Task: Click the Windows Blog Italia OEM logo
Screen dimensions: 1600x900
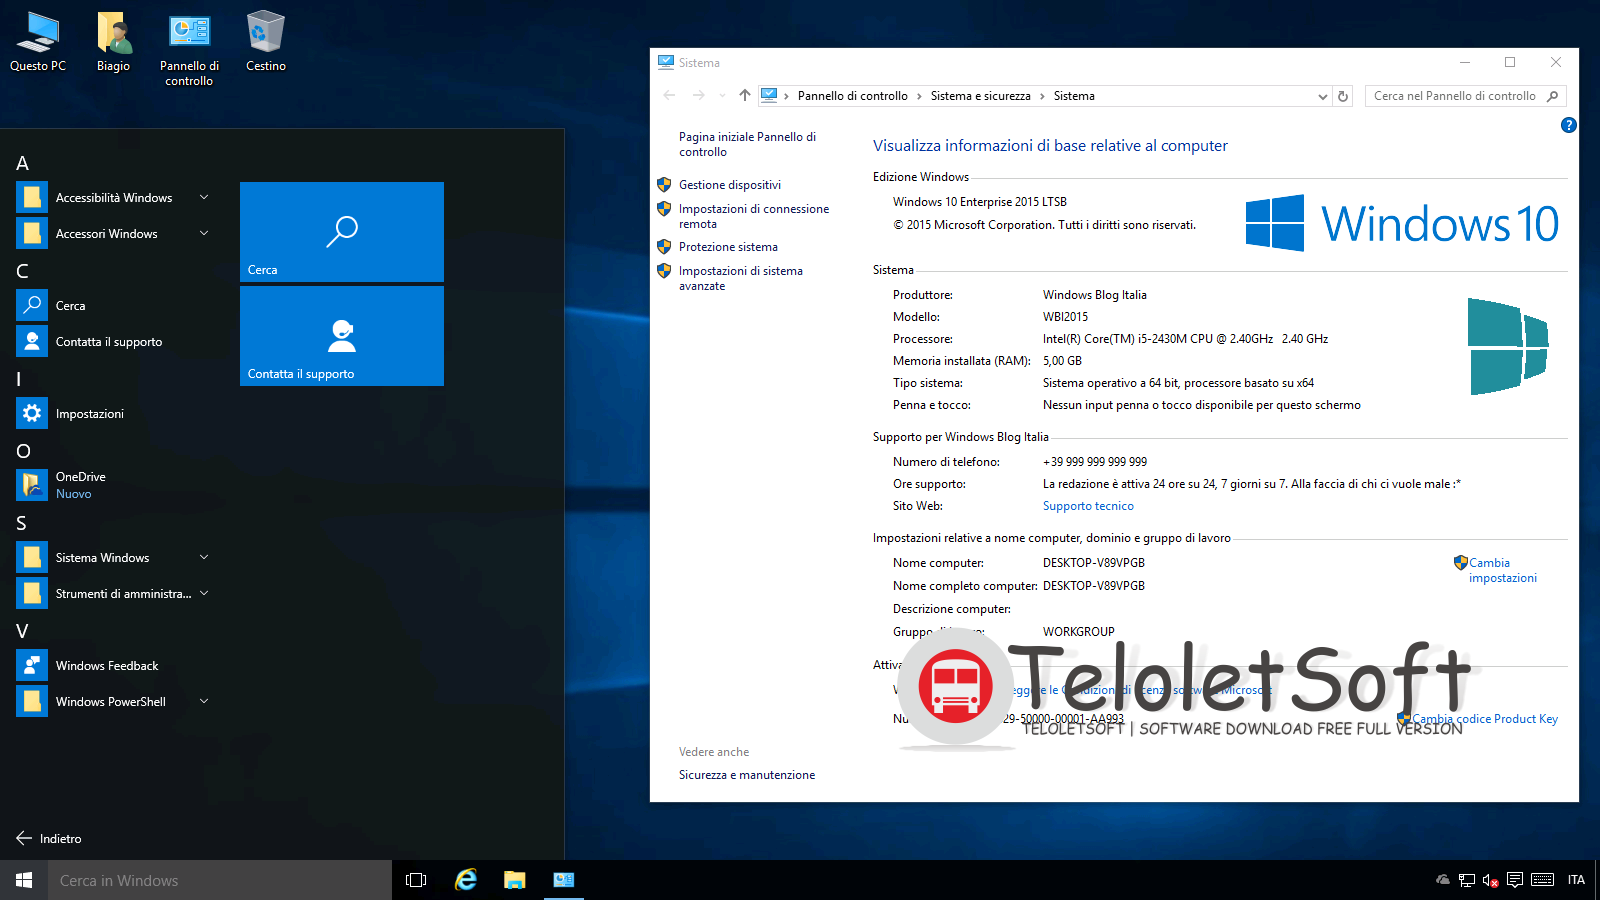Action: [x=1508, y=346]
